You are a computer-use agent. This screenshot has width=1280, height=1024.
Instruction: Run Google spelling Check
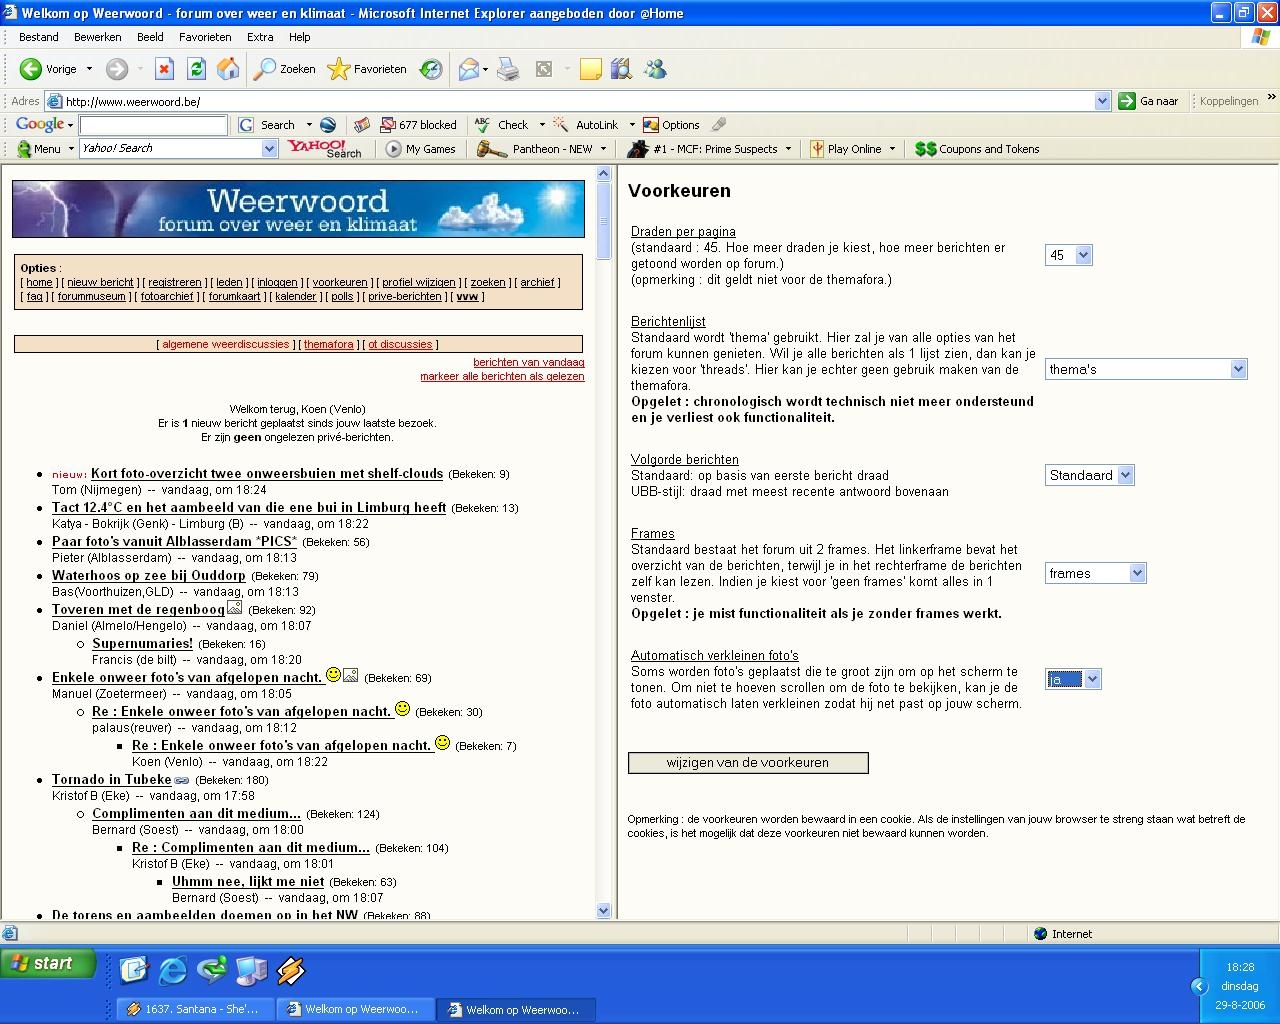tap(503, 125)
